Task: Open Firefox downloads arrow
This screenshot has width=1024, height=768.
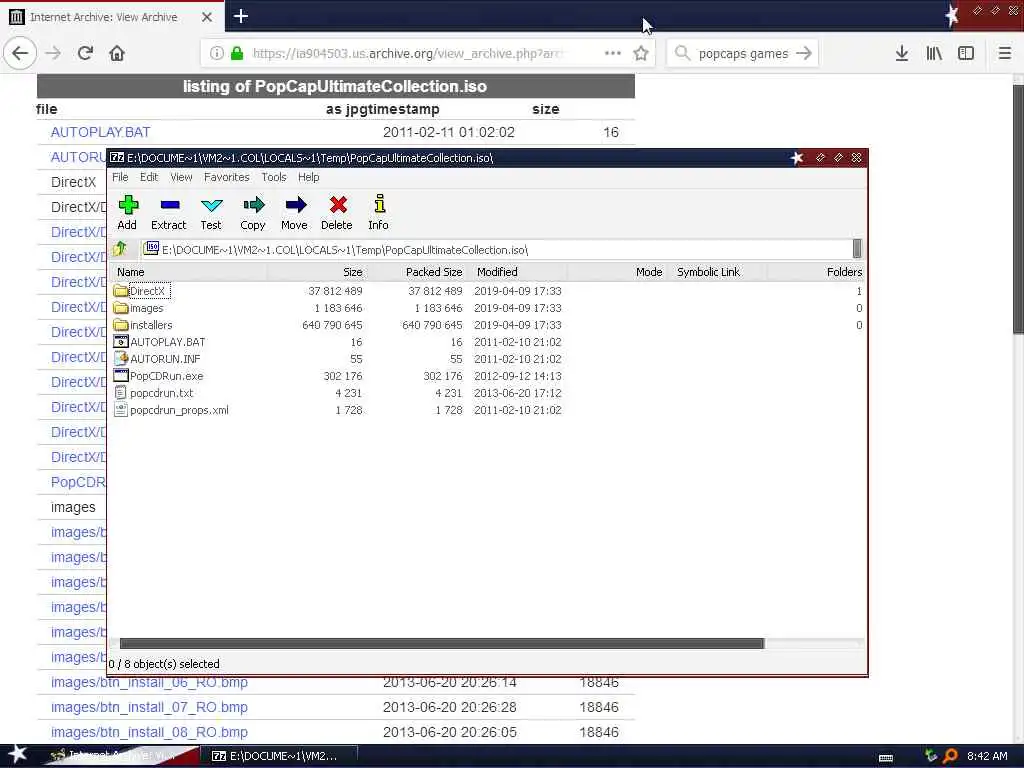Action: 902,54
